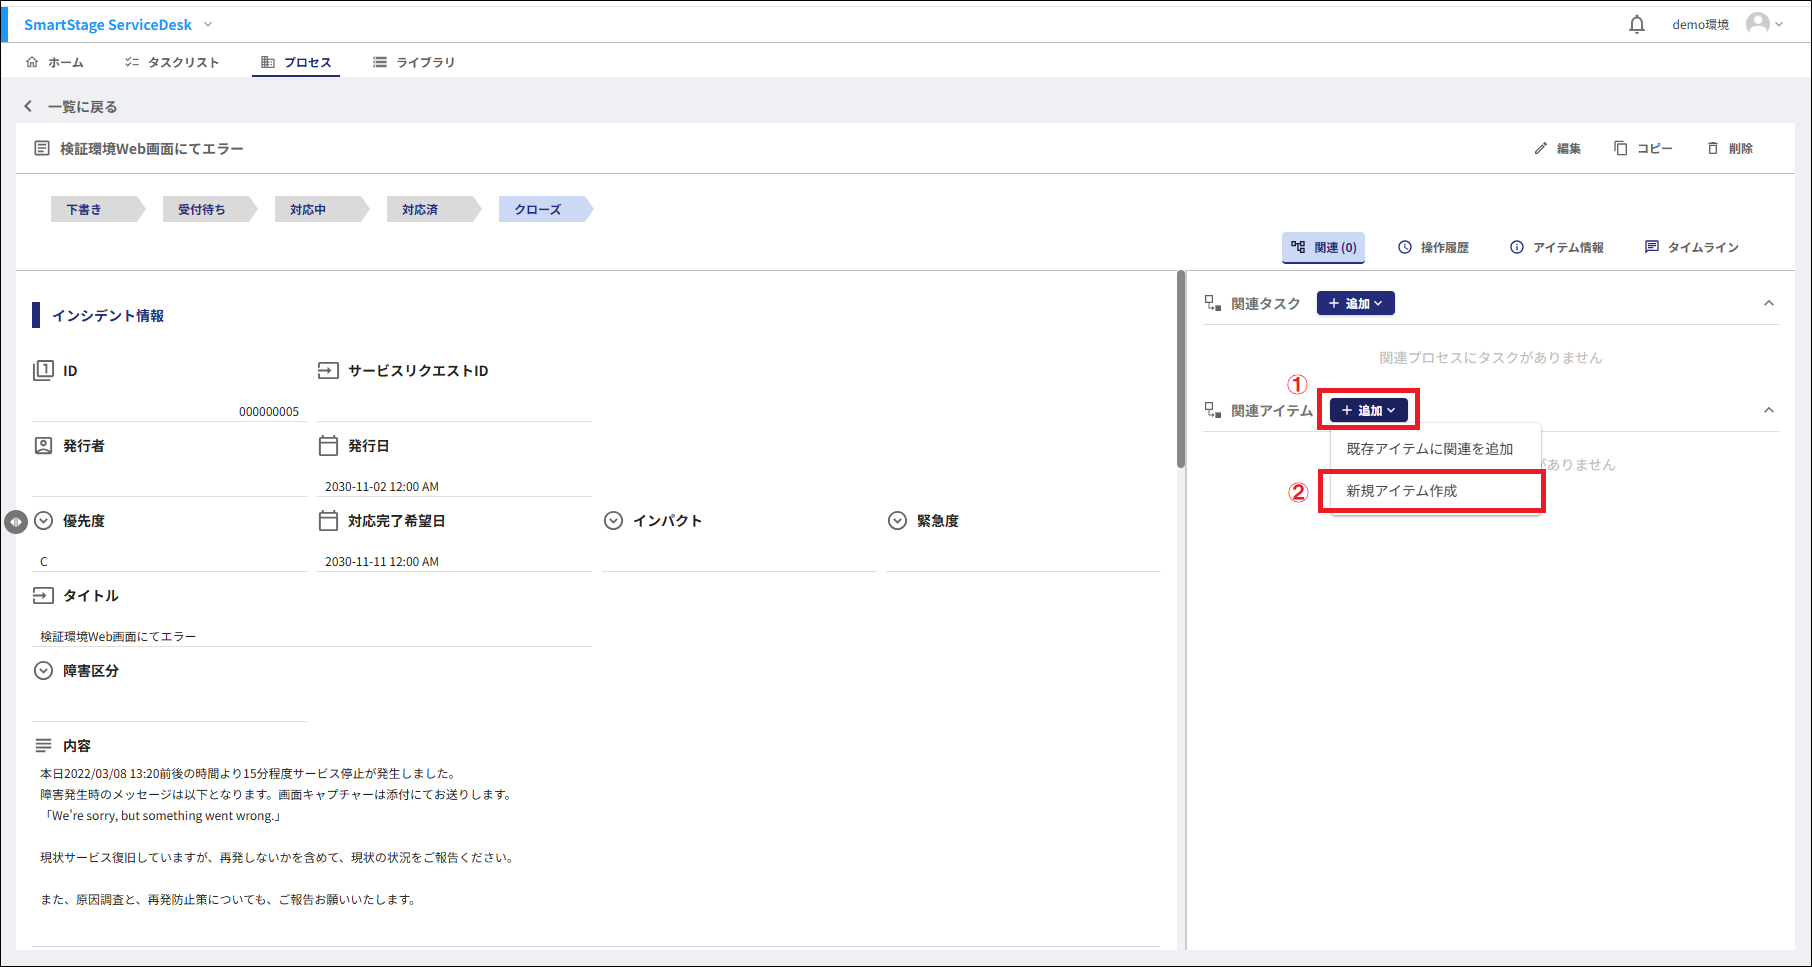Toggle the side panel splitter handle

[x=15, y=522]
